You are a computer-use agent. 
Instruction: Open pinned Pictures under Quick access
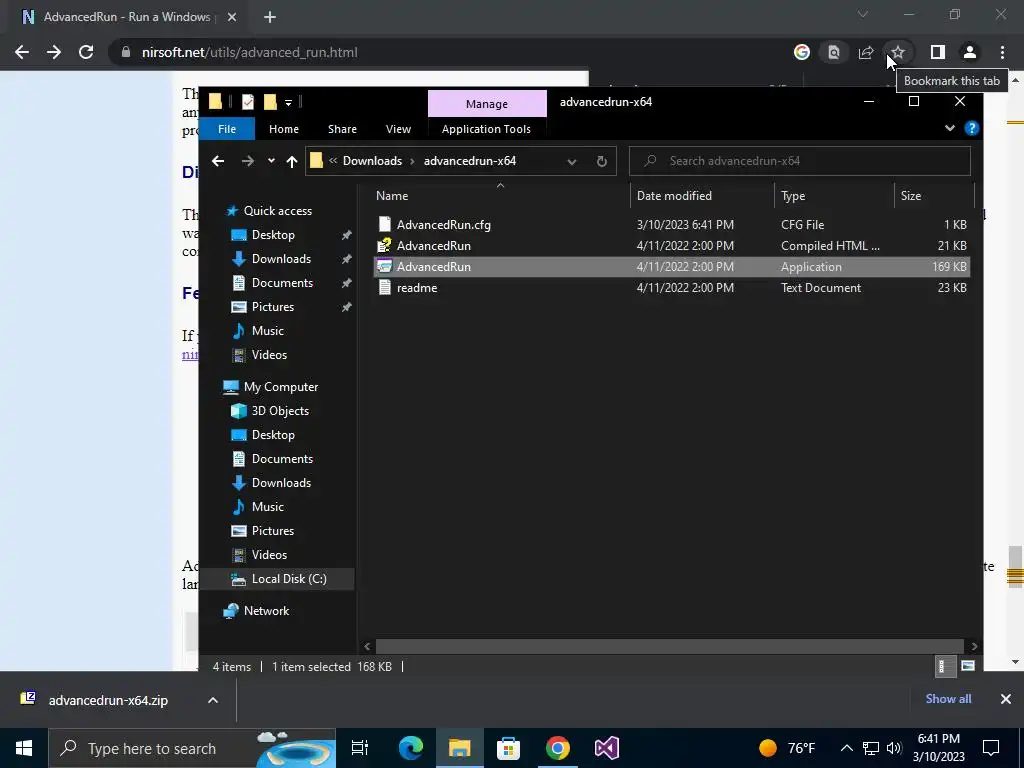[x=273, y=307]
